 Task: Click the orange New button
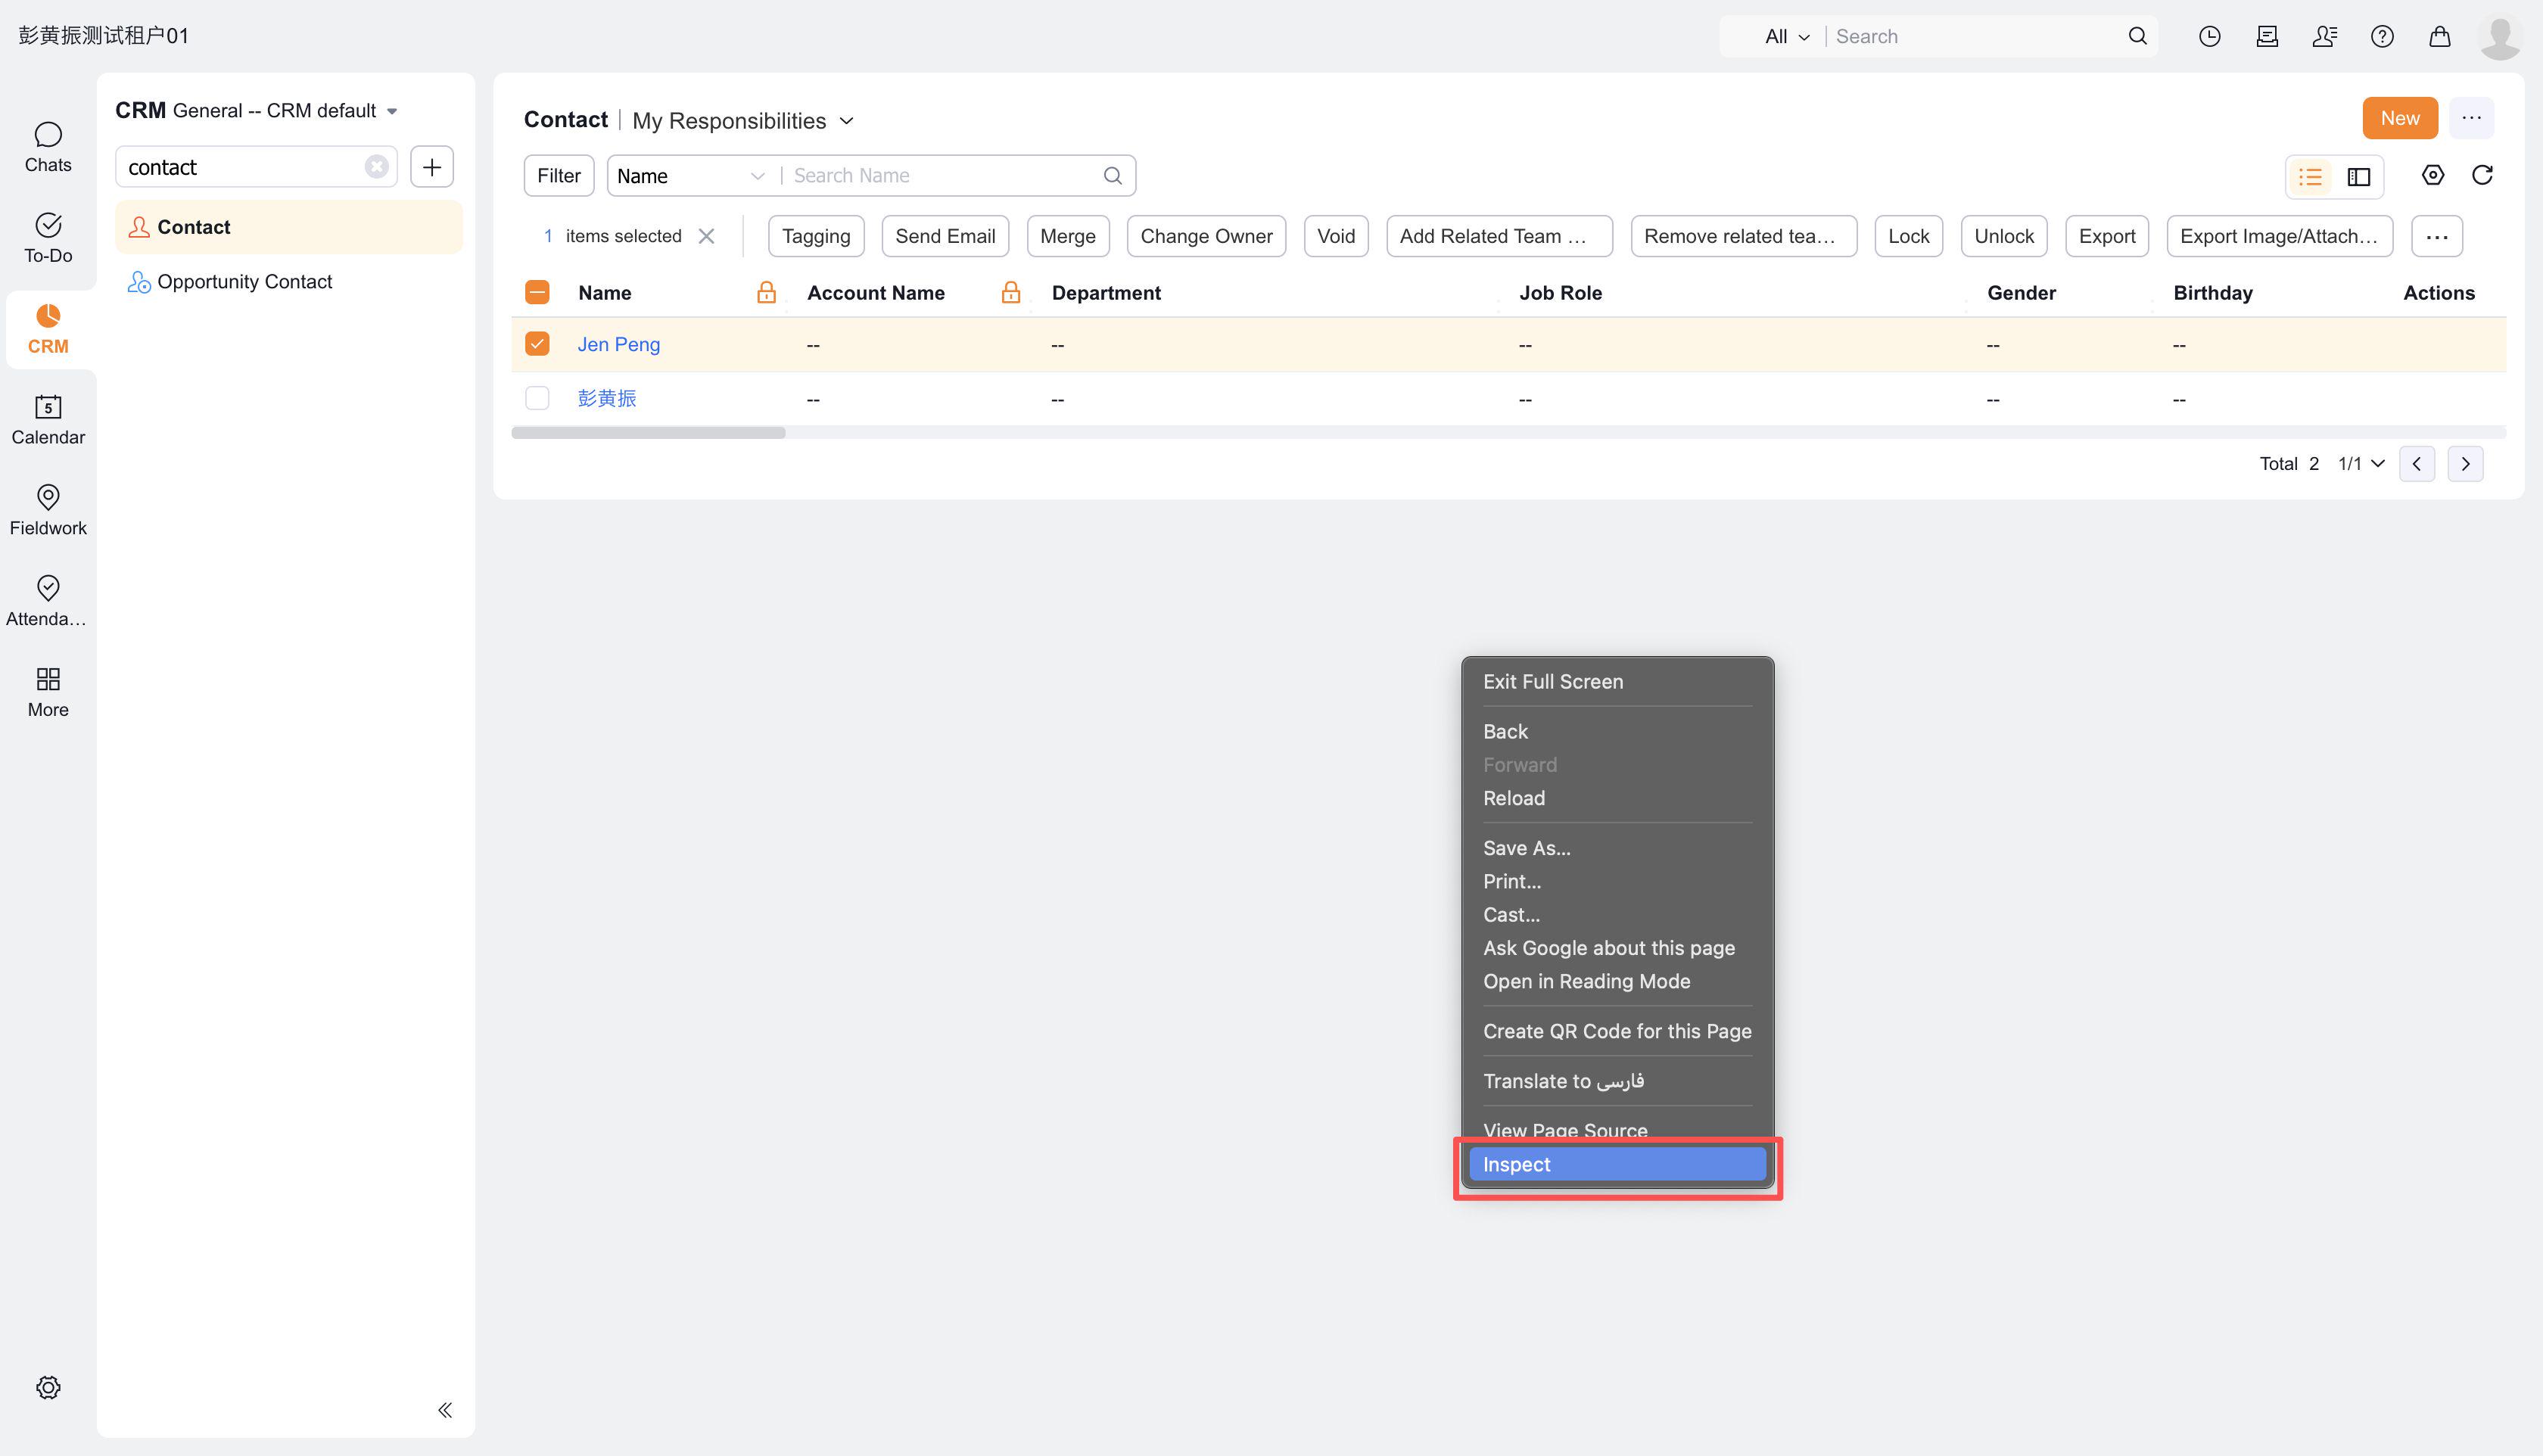coord(2399,118)
